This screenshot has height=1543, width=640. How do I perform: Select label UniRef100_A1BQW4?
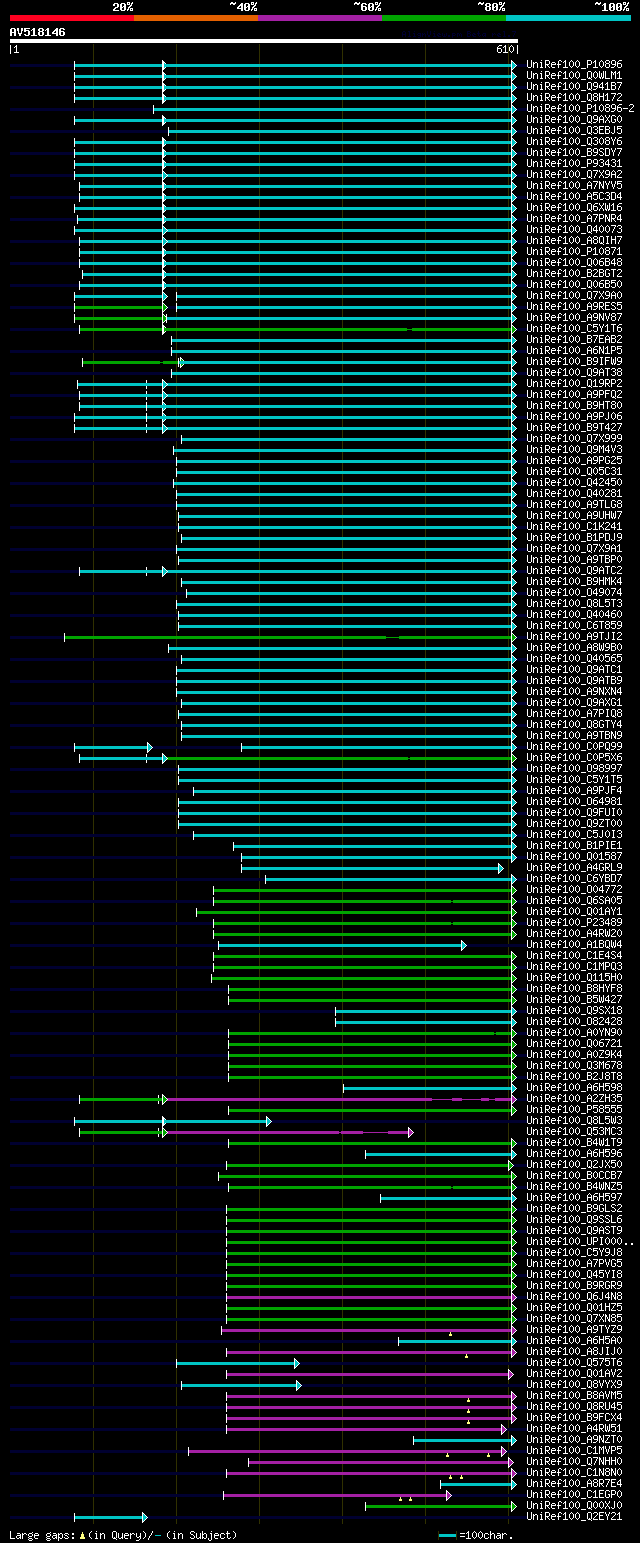[x=574, y=945]
